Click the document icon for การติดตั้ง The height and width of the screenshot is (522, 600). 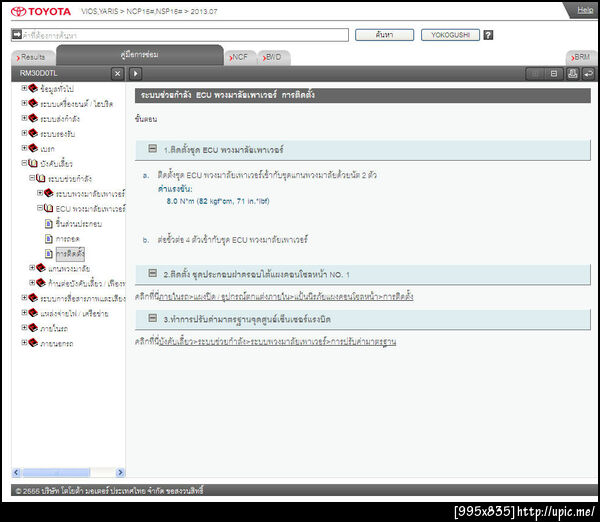coord(49,254)
